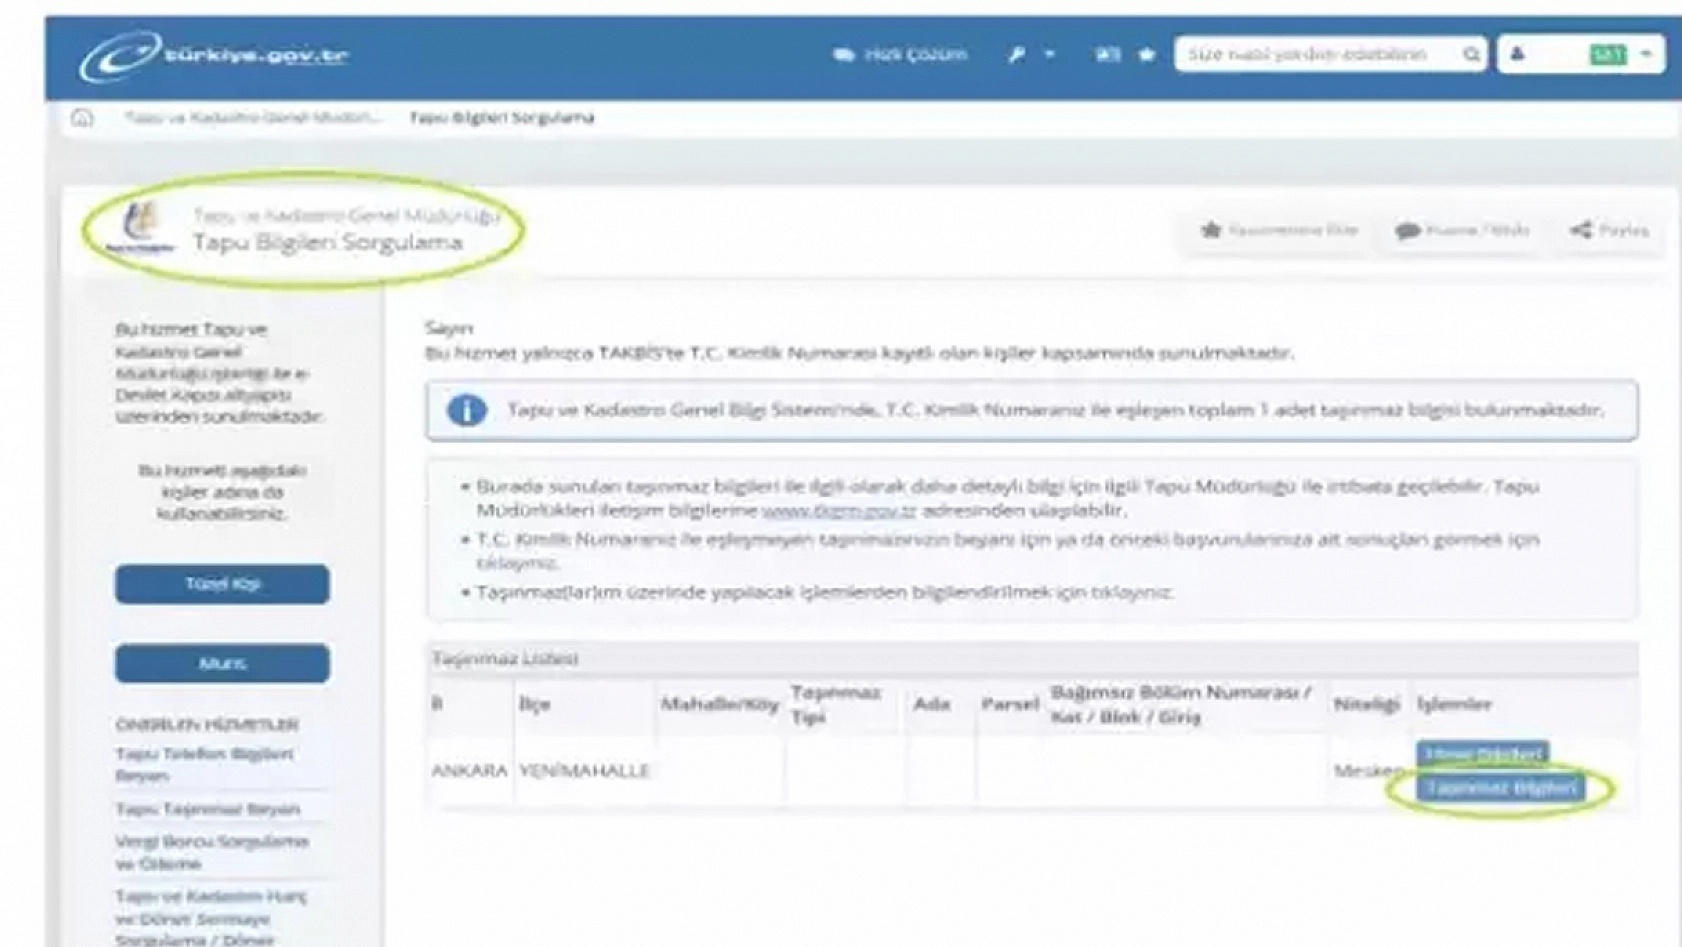Select Tapu Bilgileri Sorgulama breadcrumb item
Image resolution: width=1682 pixels, height=947 pixels.
pyautogui.click(x=501, y=118)
